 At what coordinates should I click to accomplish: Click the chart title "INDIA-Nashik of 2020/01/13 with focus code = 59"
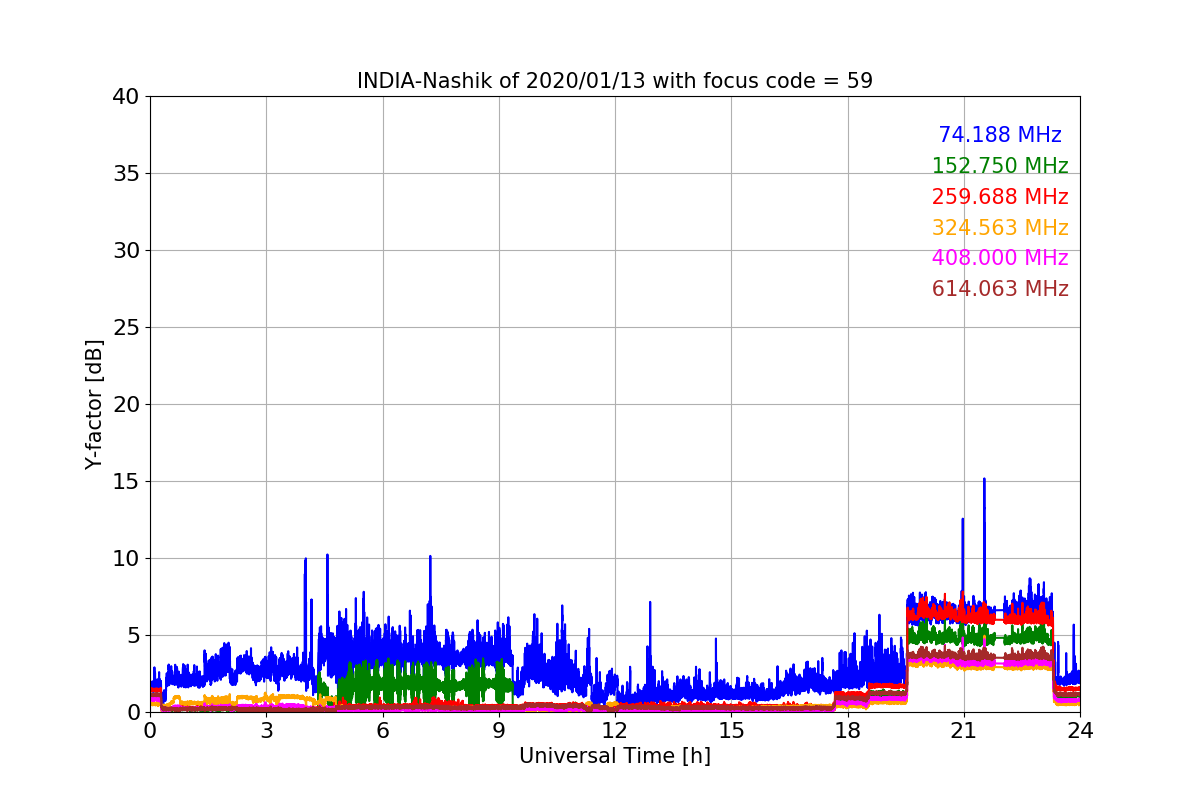pyautogui.click(x=615, y=81)
